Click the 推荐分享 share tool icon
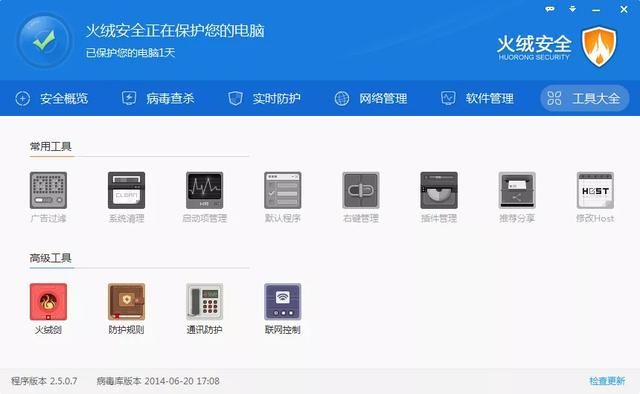640x394 pixels. [x=517, y=190]
